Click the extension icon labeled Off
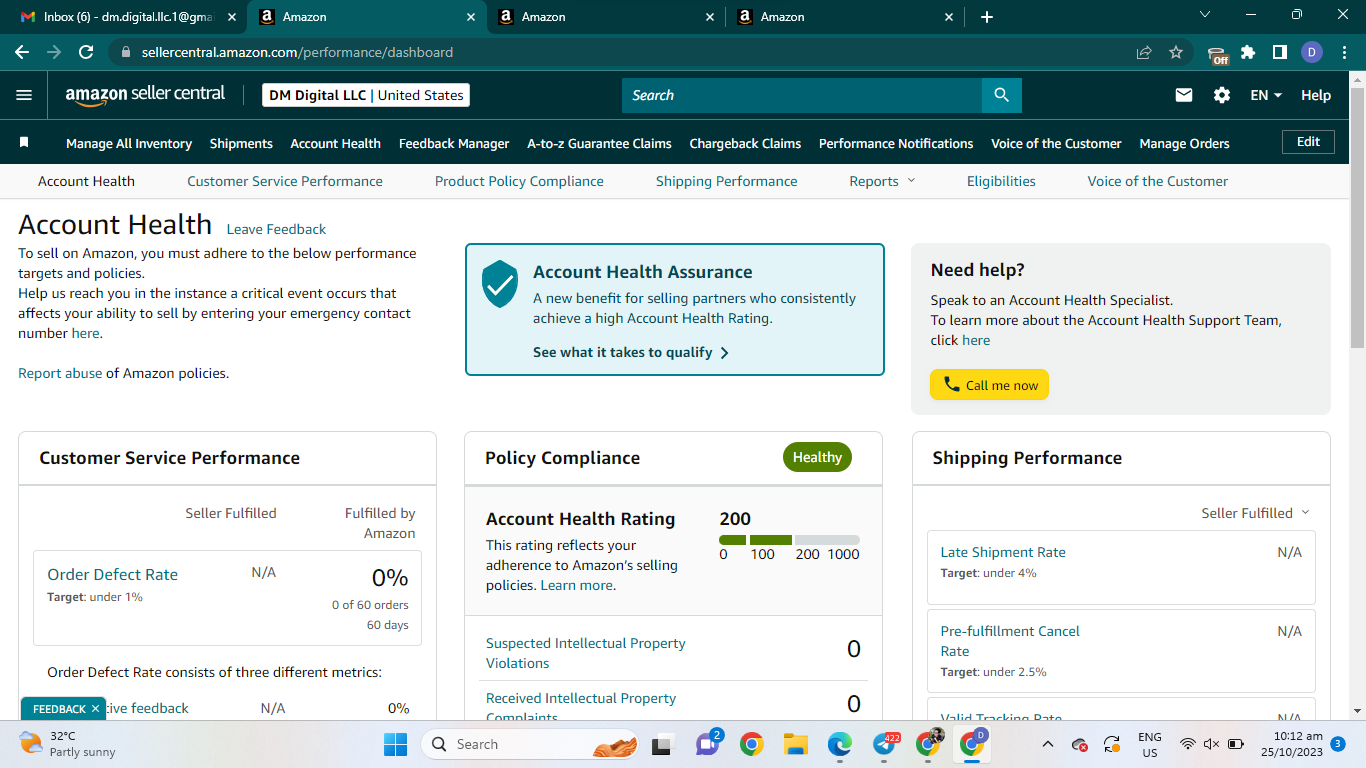This screenshot has height=768, width=1366. coord(1217,54)
